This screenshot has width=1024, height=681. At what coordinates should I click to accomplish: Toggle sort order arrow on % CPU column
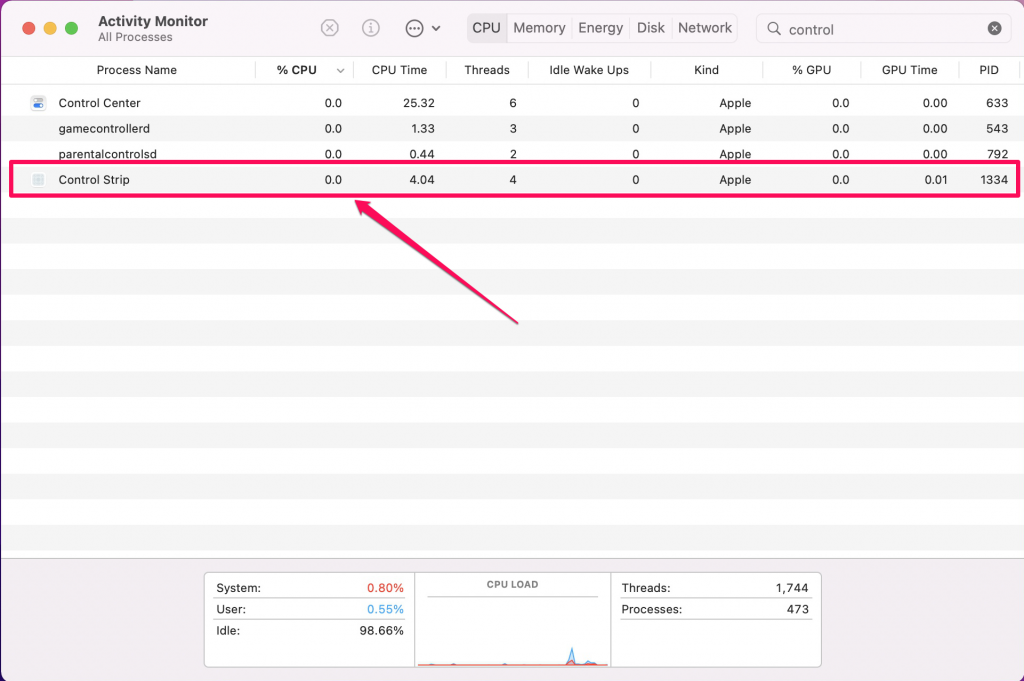click(340, 71)
